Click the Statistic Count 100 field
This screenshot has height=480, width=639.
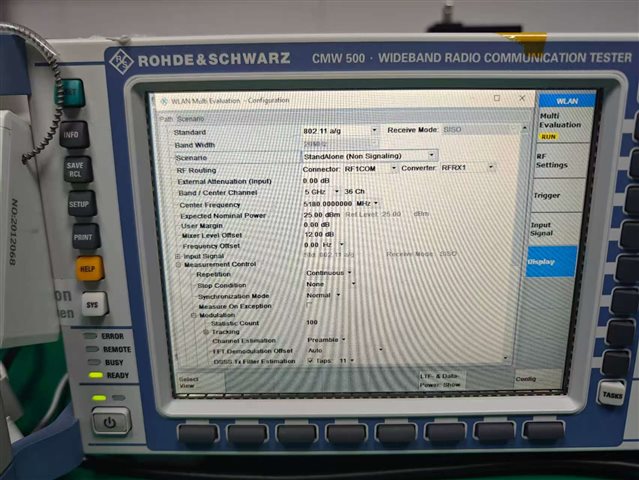312,322
